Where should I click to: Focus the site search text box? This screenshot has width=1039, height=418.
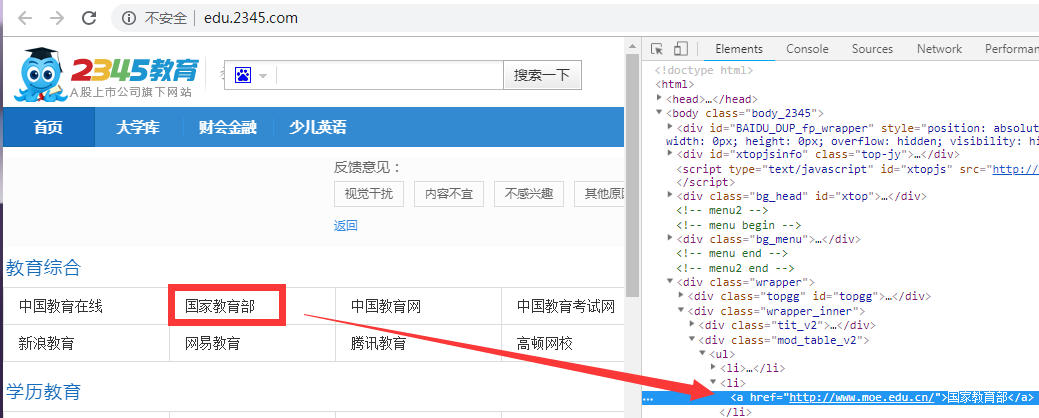click(389, 75)
